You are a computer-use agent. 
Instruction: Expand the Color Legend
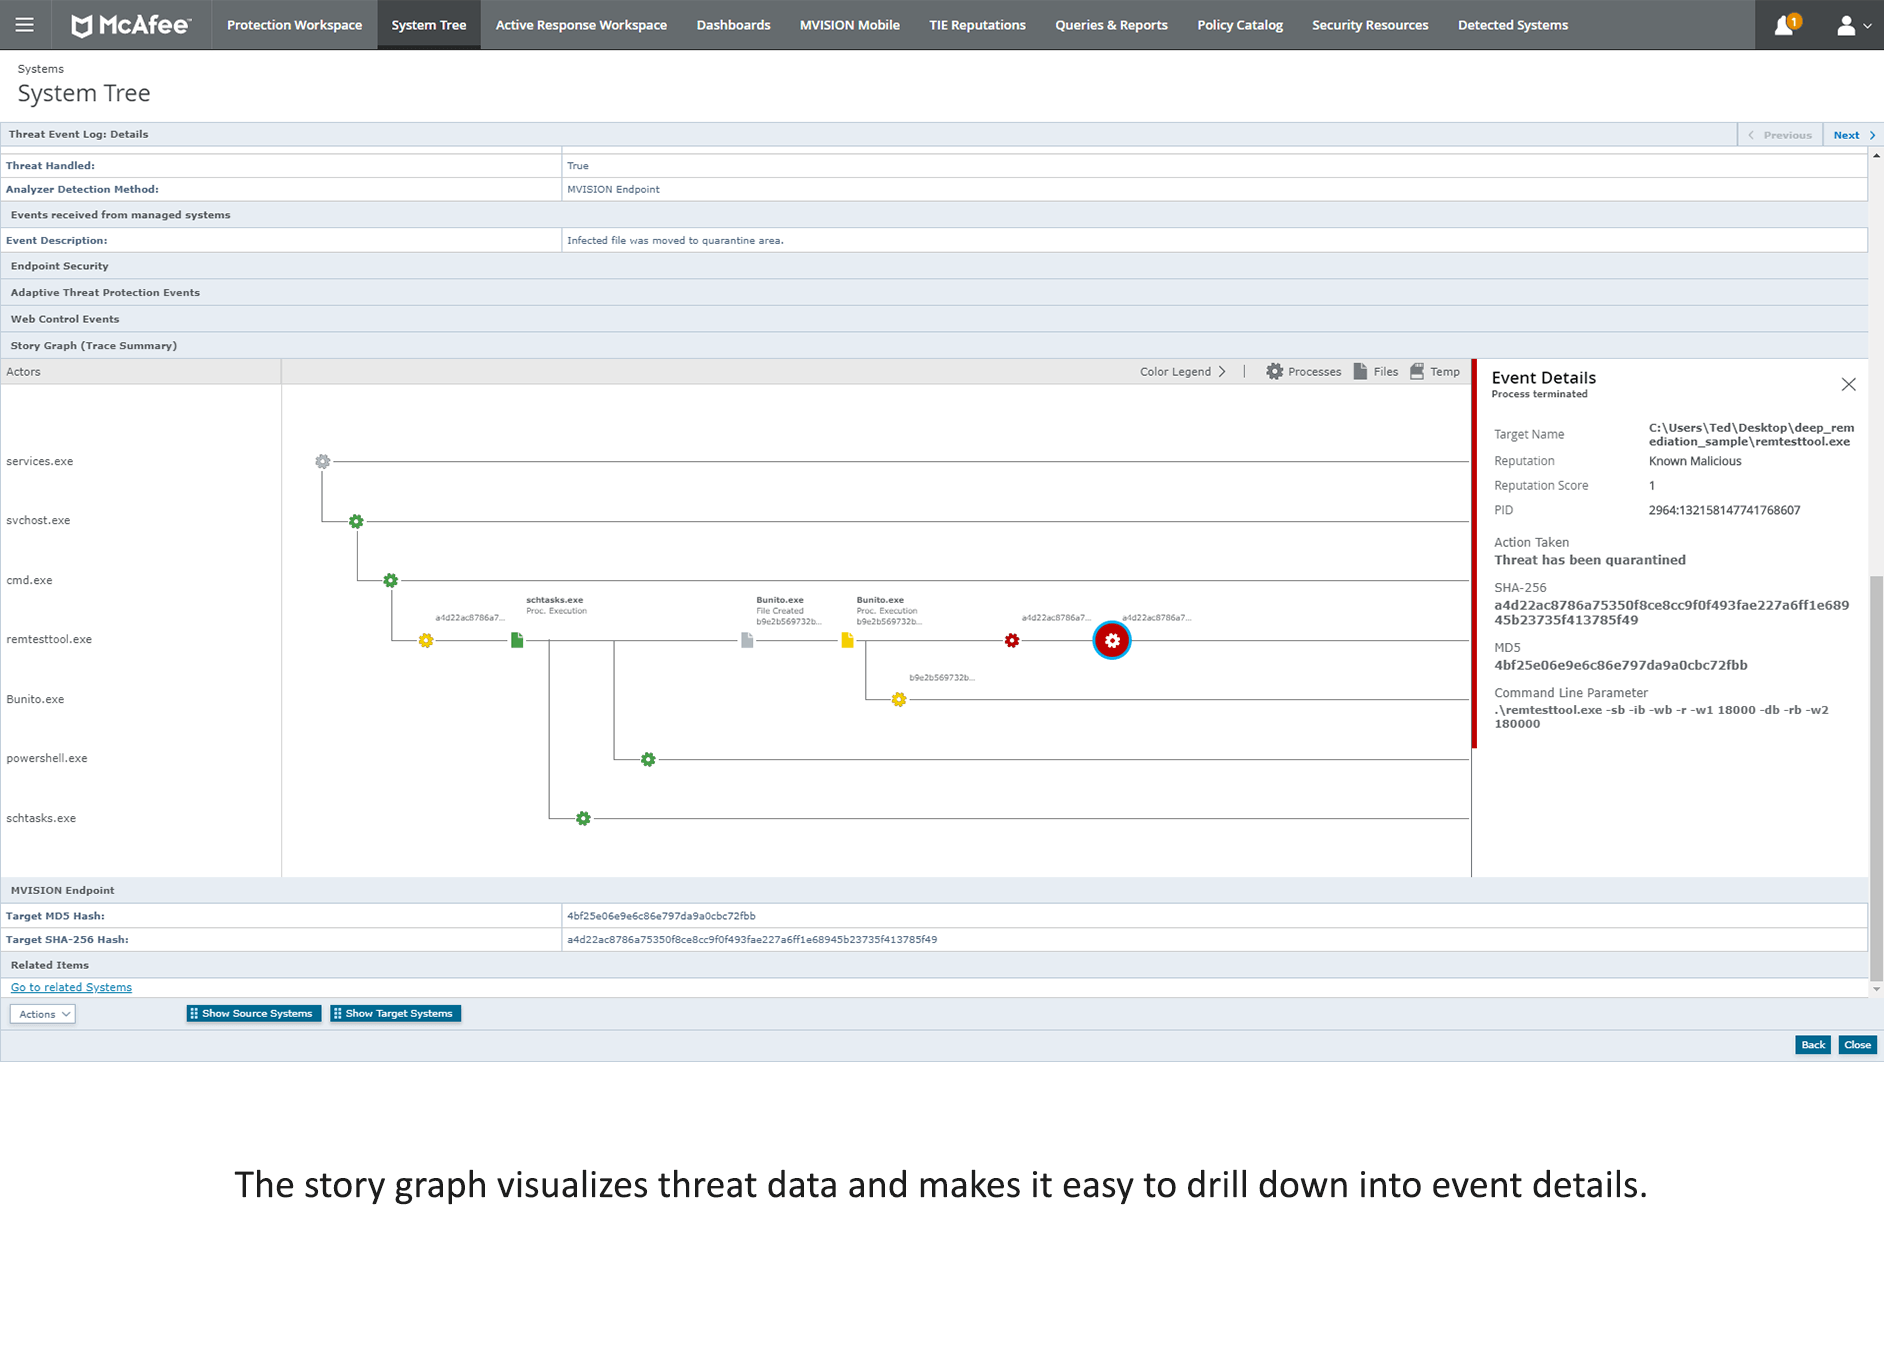point(1183,371)
